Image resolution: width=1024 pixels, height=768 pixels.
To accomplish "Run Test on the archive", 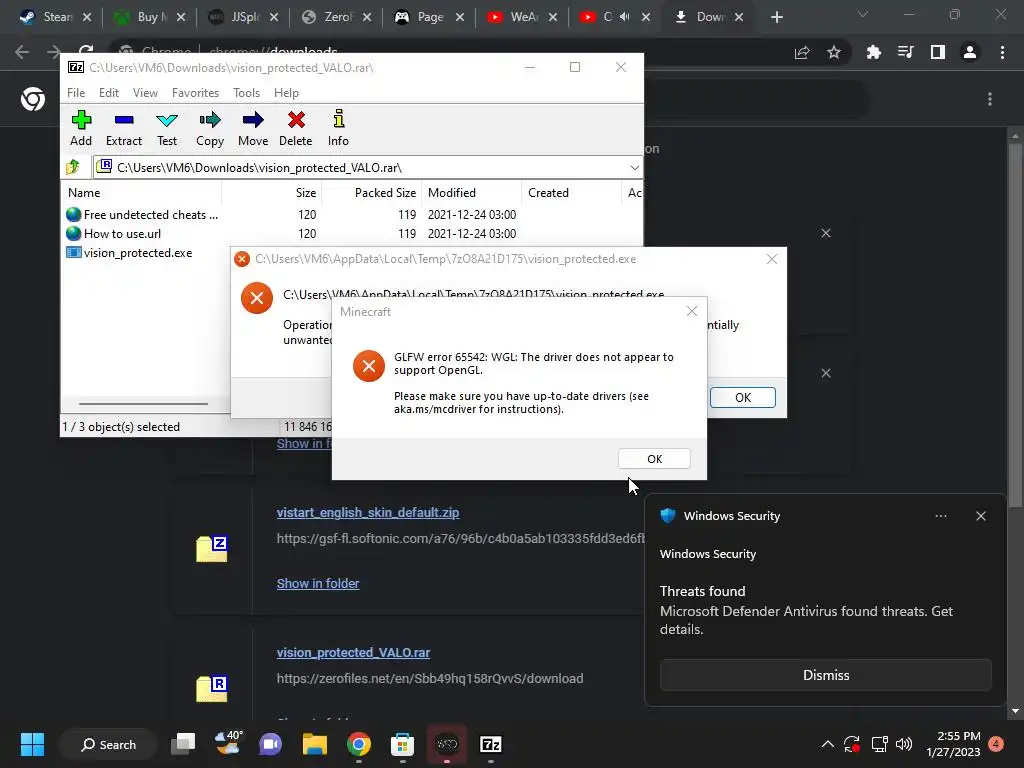I will (167, 128).
